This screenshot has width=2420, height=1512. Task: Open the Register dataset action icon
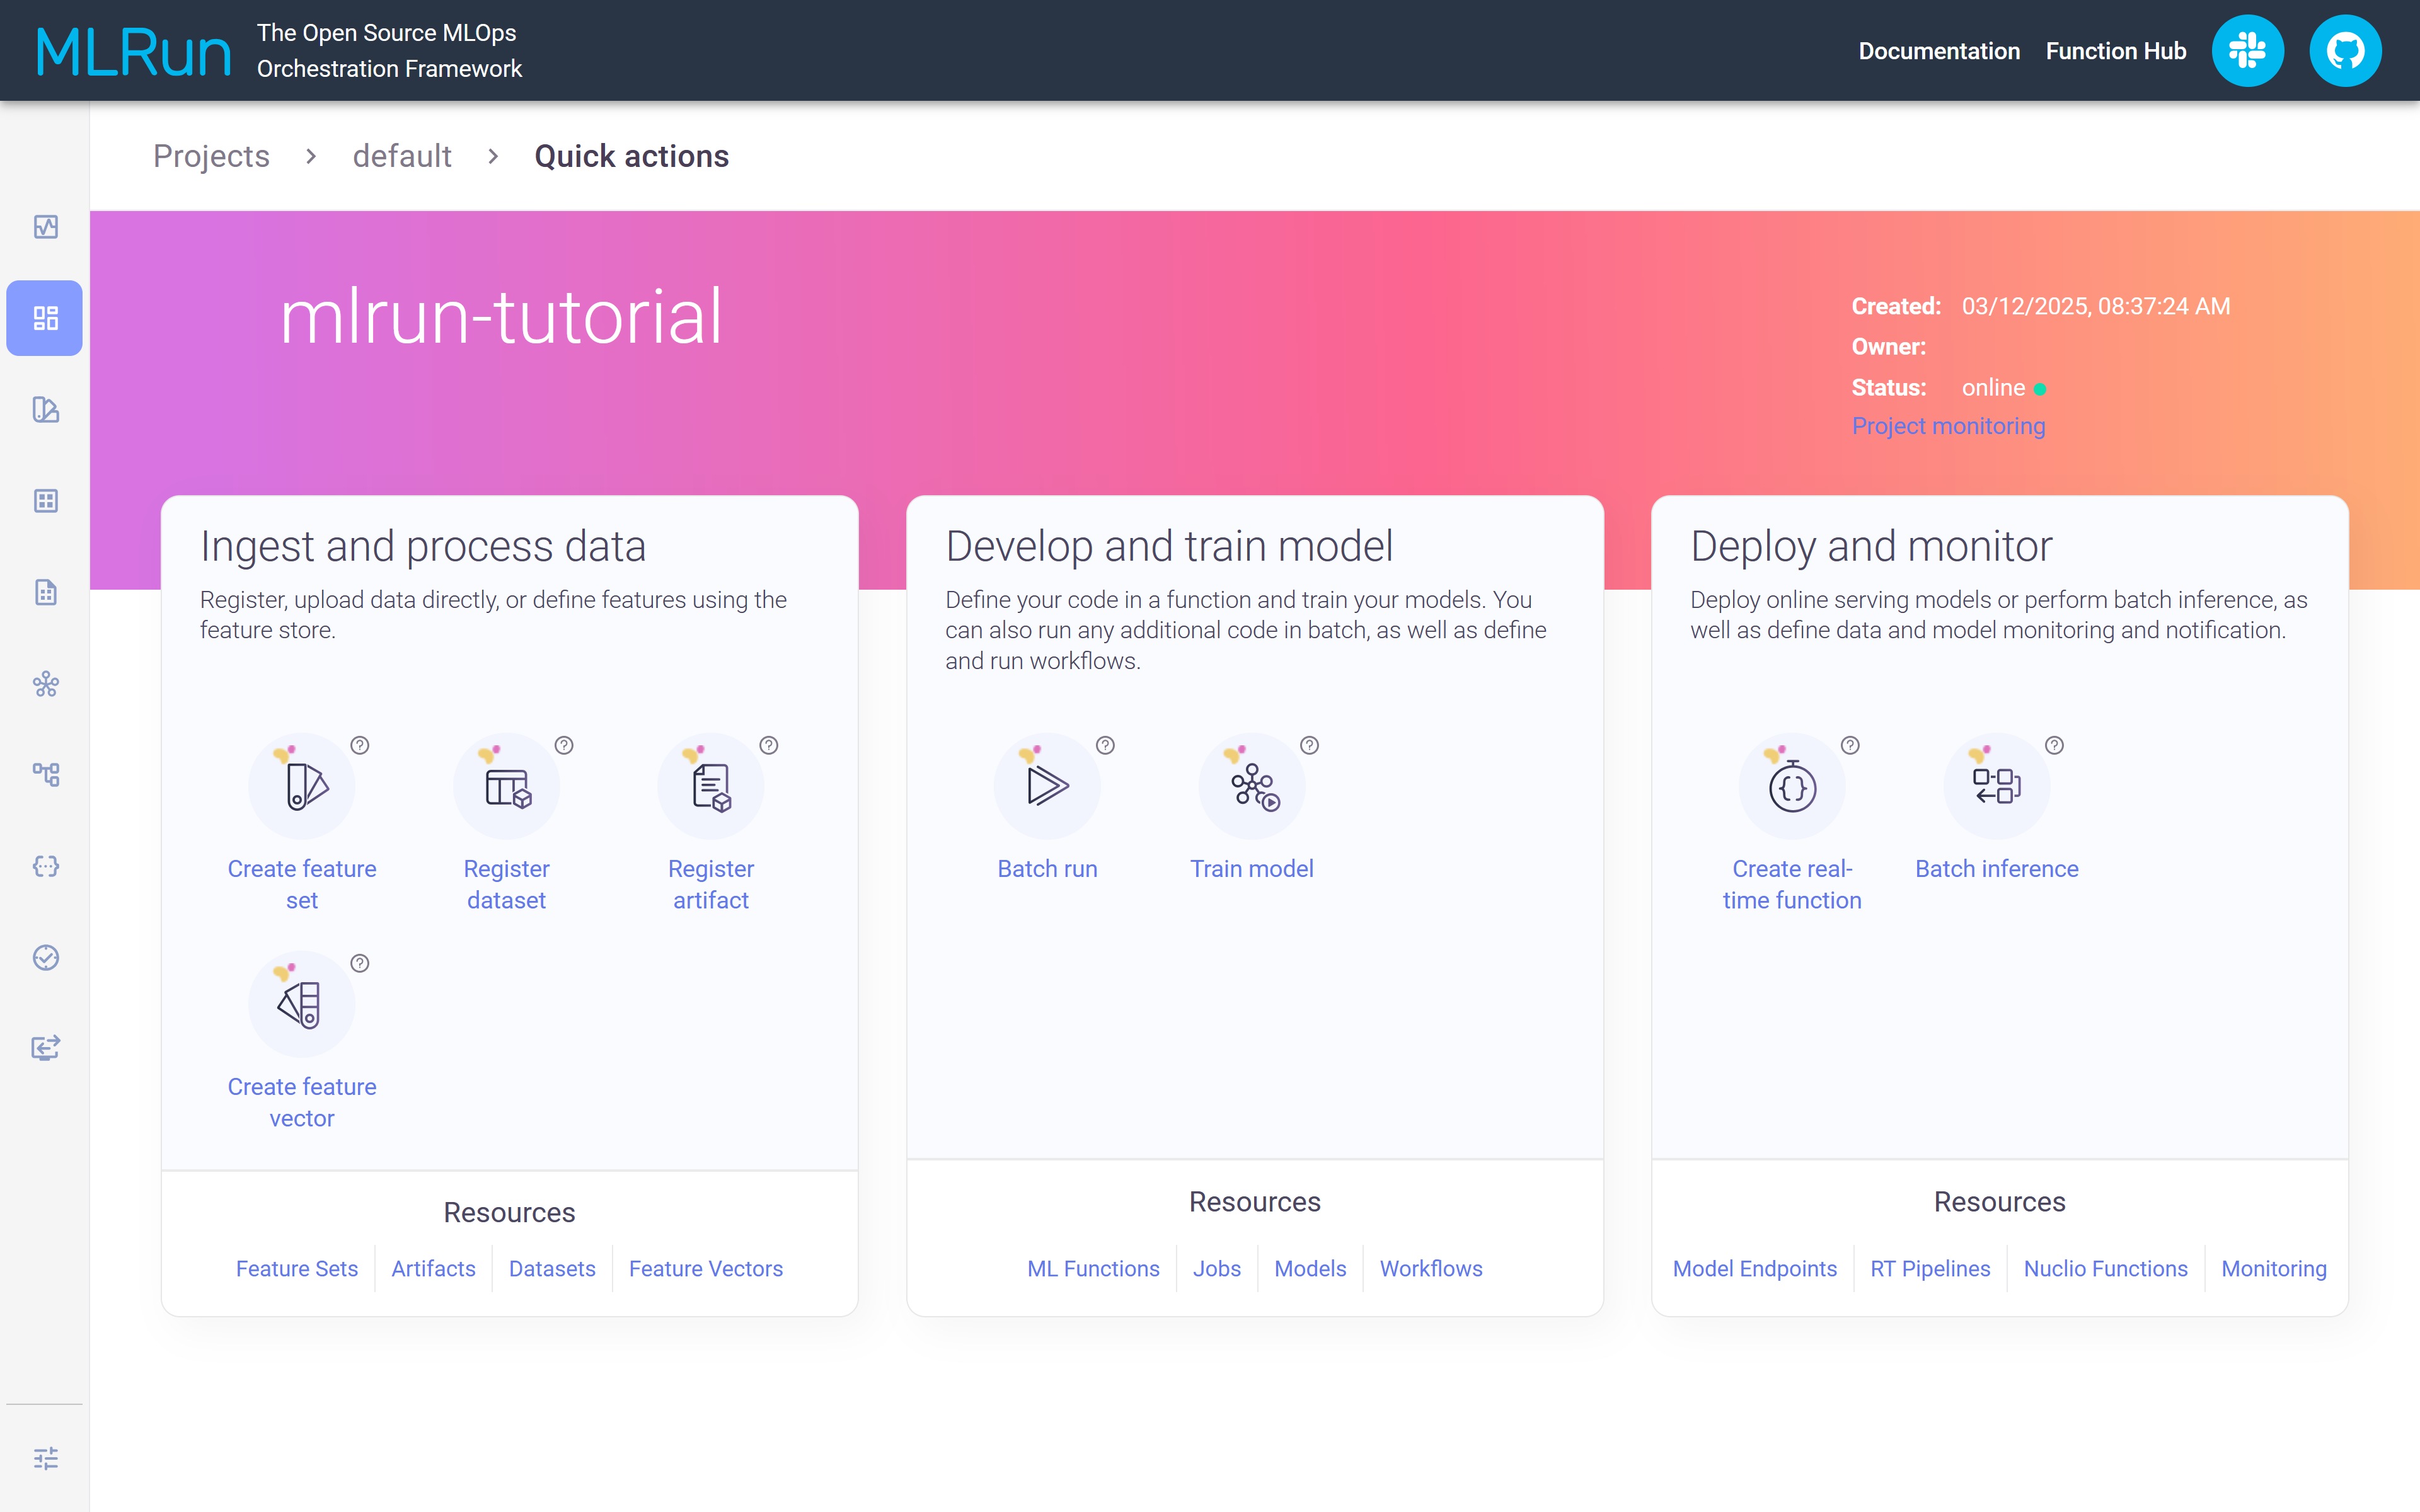click(506, 786)
